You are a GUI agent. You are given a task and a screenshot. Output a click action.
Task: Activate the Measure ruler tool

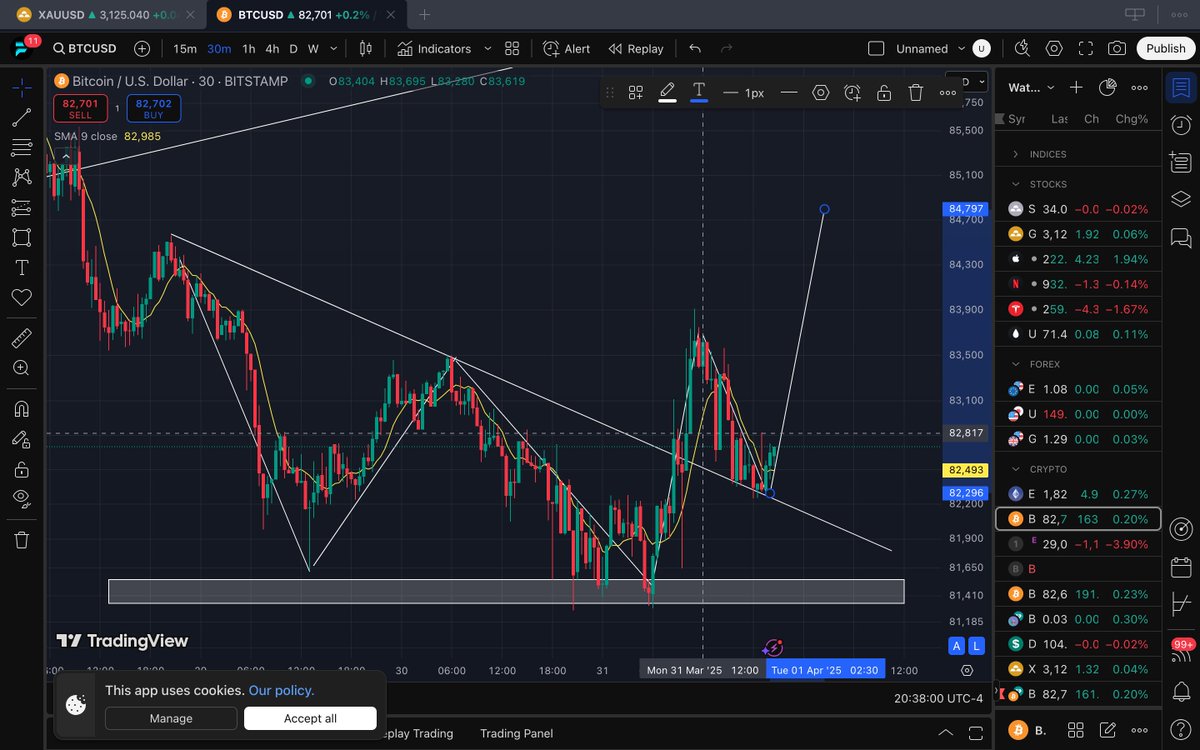(x=20, y=337)
